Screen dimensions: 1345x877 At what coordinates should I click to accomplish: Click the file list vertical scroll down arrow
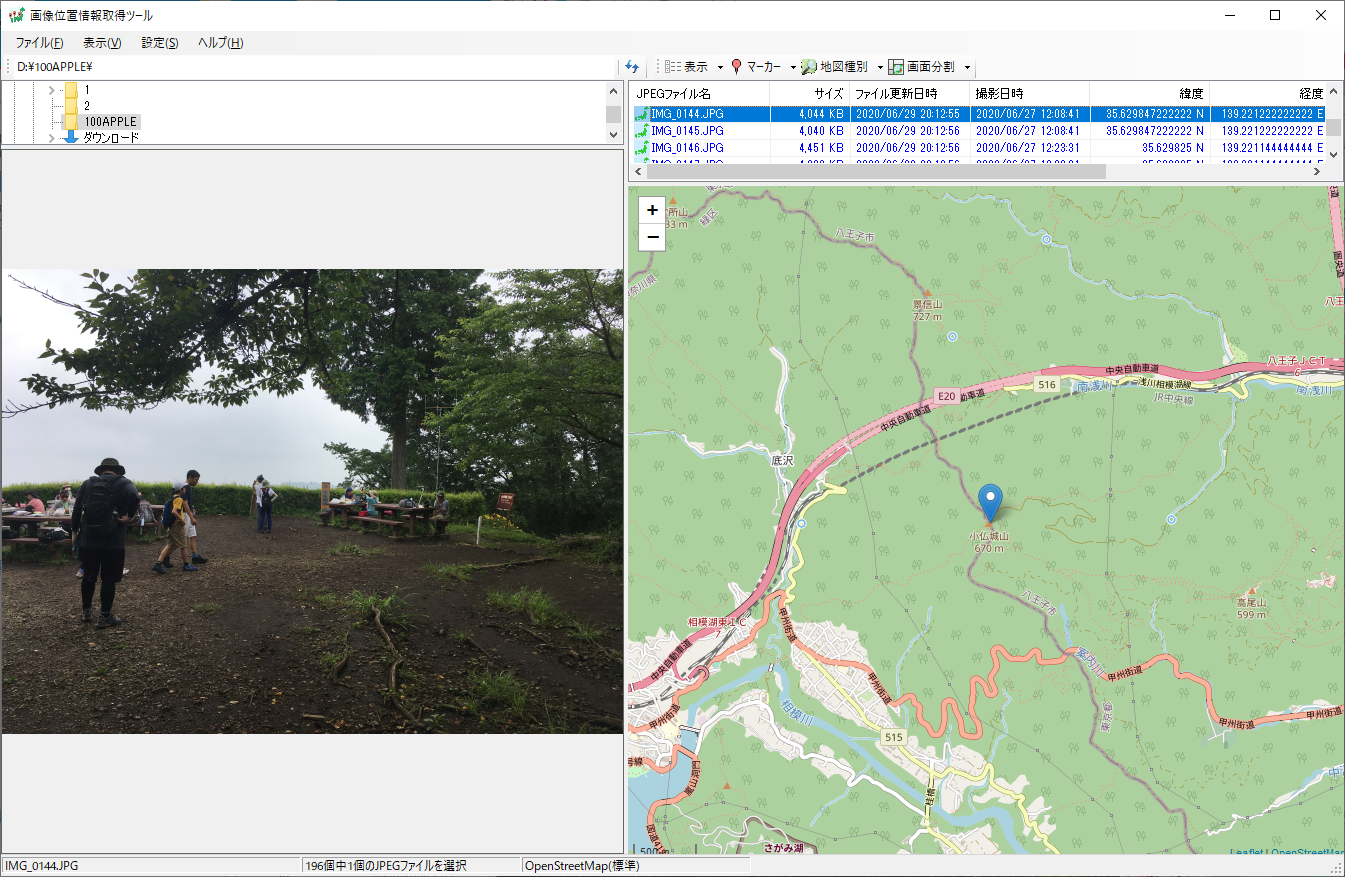click(x=1333, y=154)
